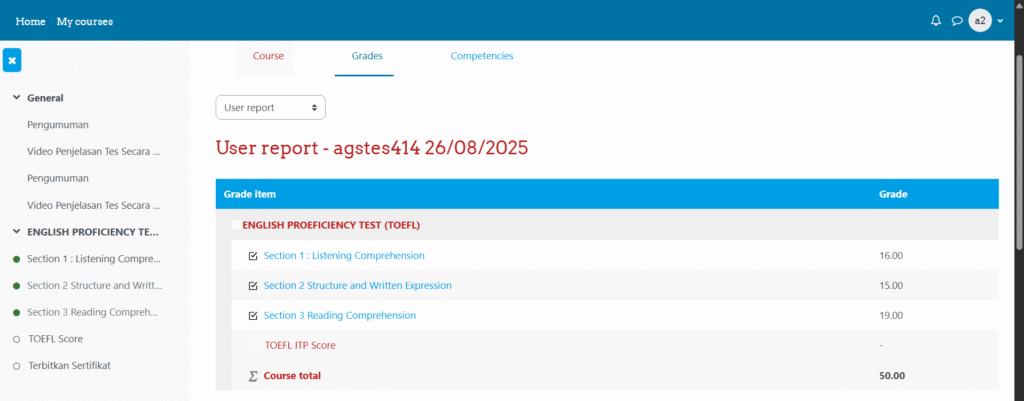Click completion circle beside TOEFL Score
The image size is (1024, 401).
(x=16, y=339)
